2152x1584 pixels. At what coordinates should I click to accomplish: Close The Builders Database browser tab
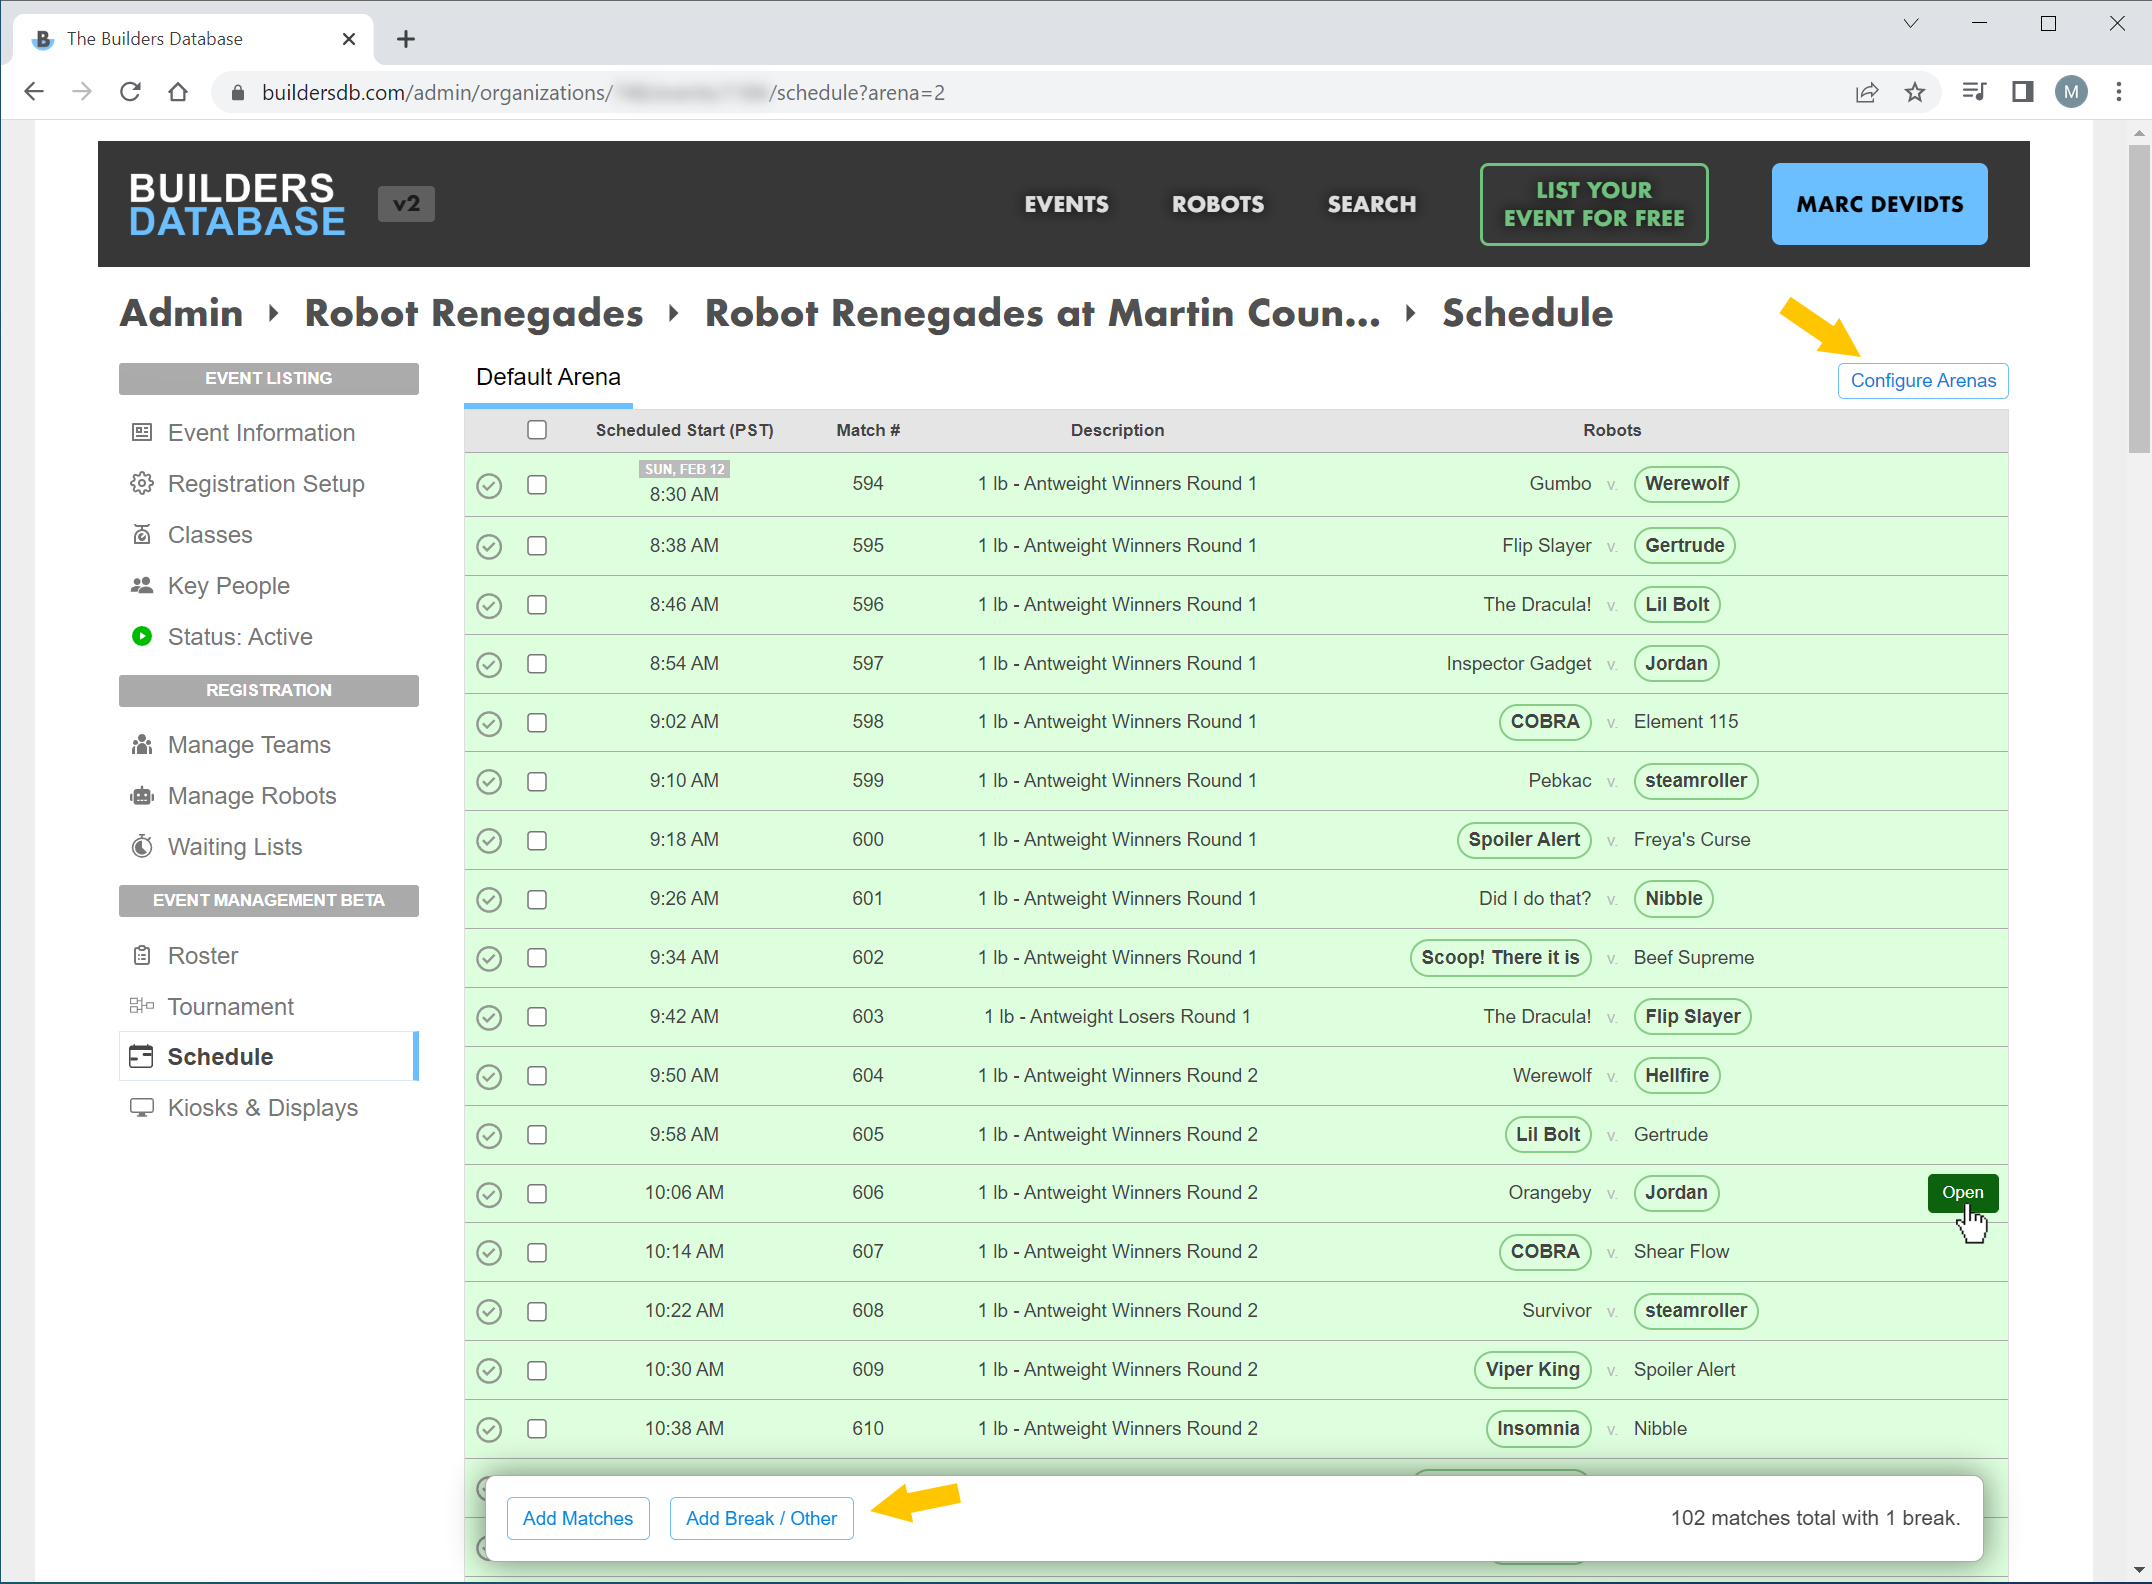coord(349,39)
